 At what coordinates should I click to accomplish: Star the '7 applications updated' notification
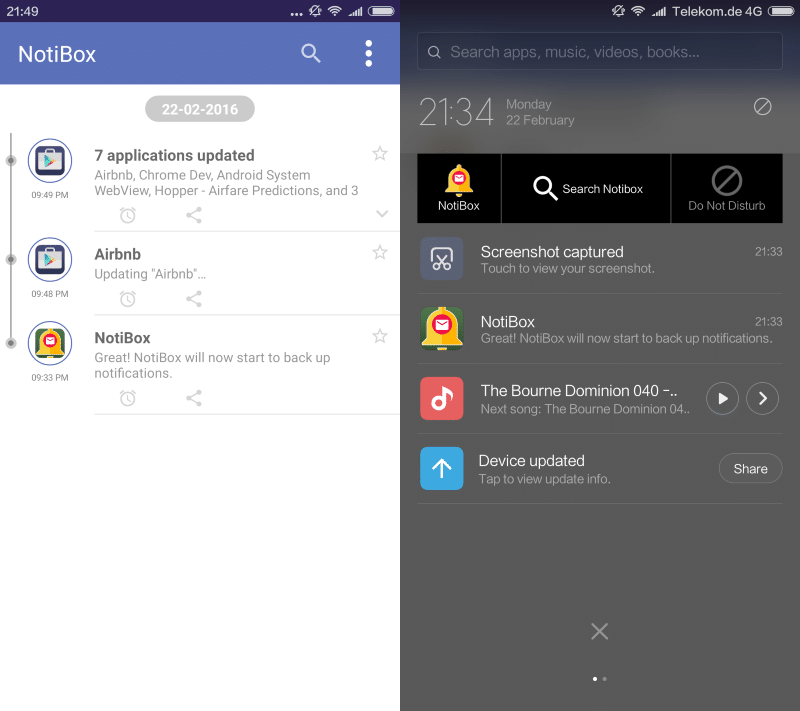(x=380, y=154)
